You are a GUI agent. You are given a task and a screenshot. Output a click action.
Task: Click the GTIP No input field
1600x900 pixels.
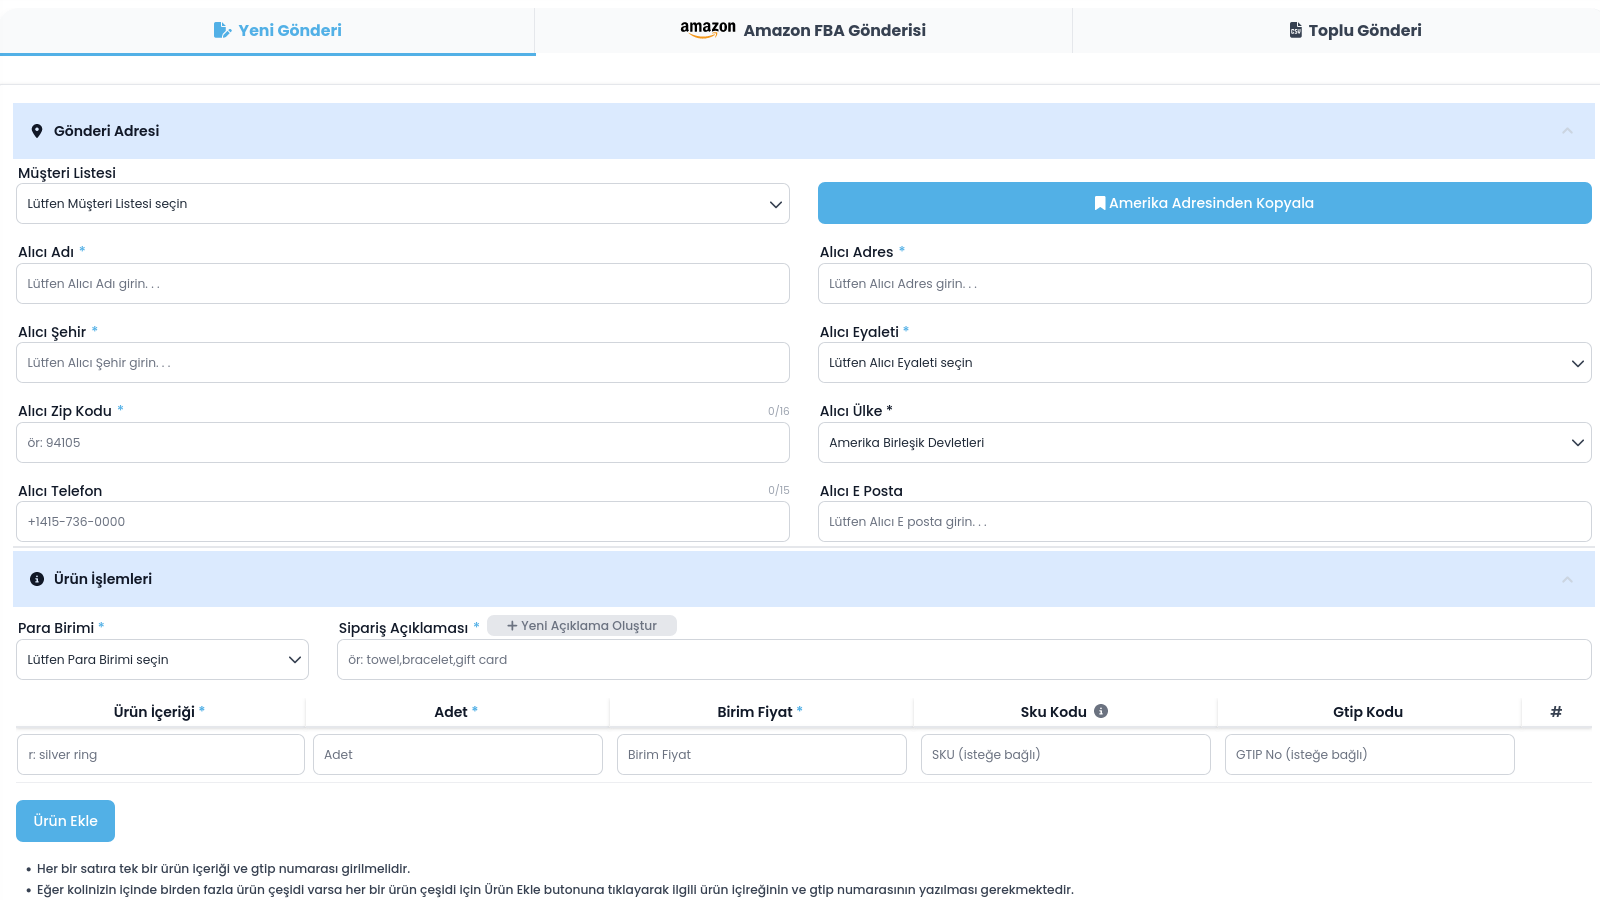pos(1369,755)
